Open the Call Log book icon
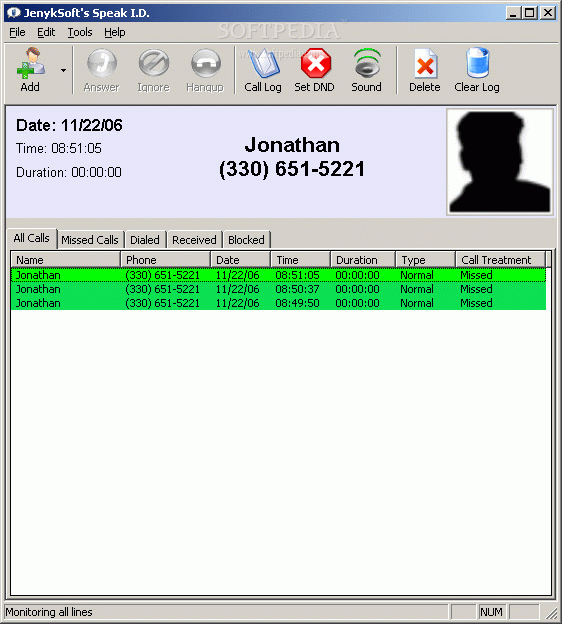Viewport: 562px width, 624px height. click(x=263, y=63)
